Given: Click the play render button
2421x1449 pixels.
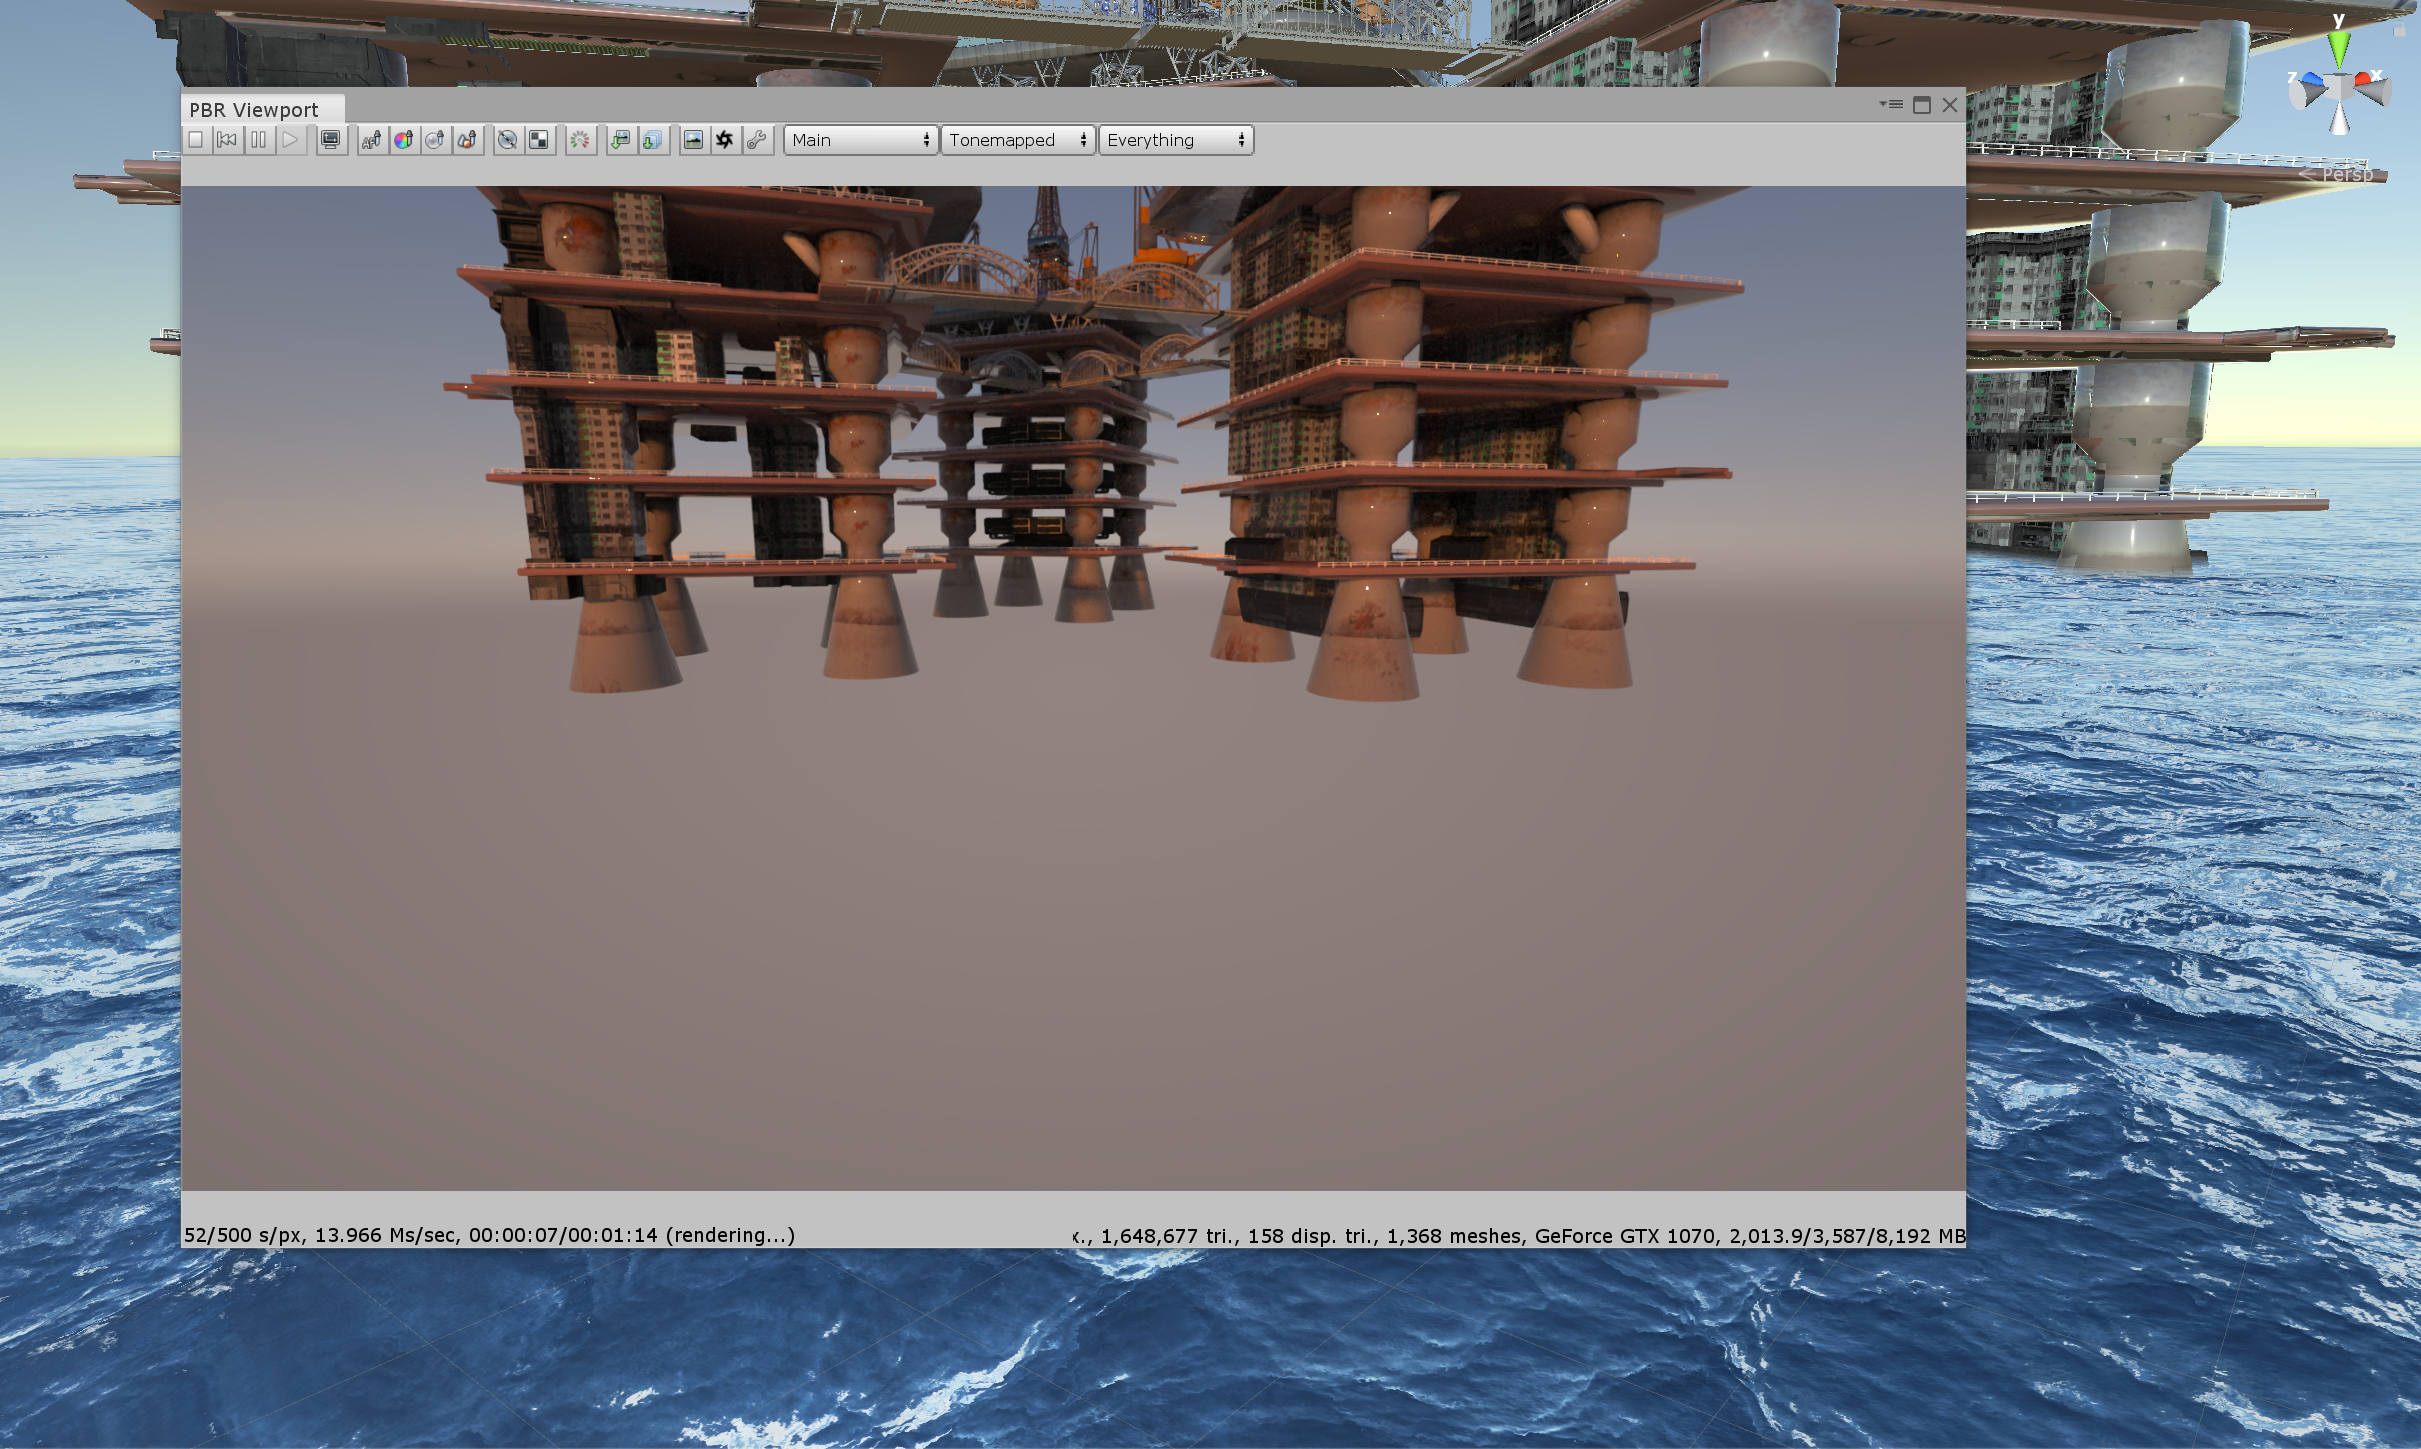Looking at the screenshot, I should (x=290, y=140).
